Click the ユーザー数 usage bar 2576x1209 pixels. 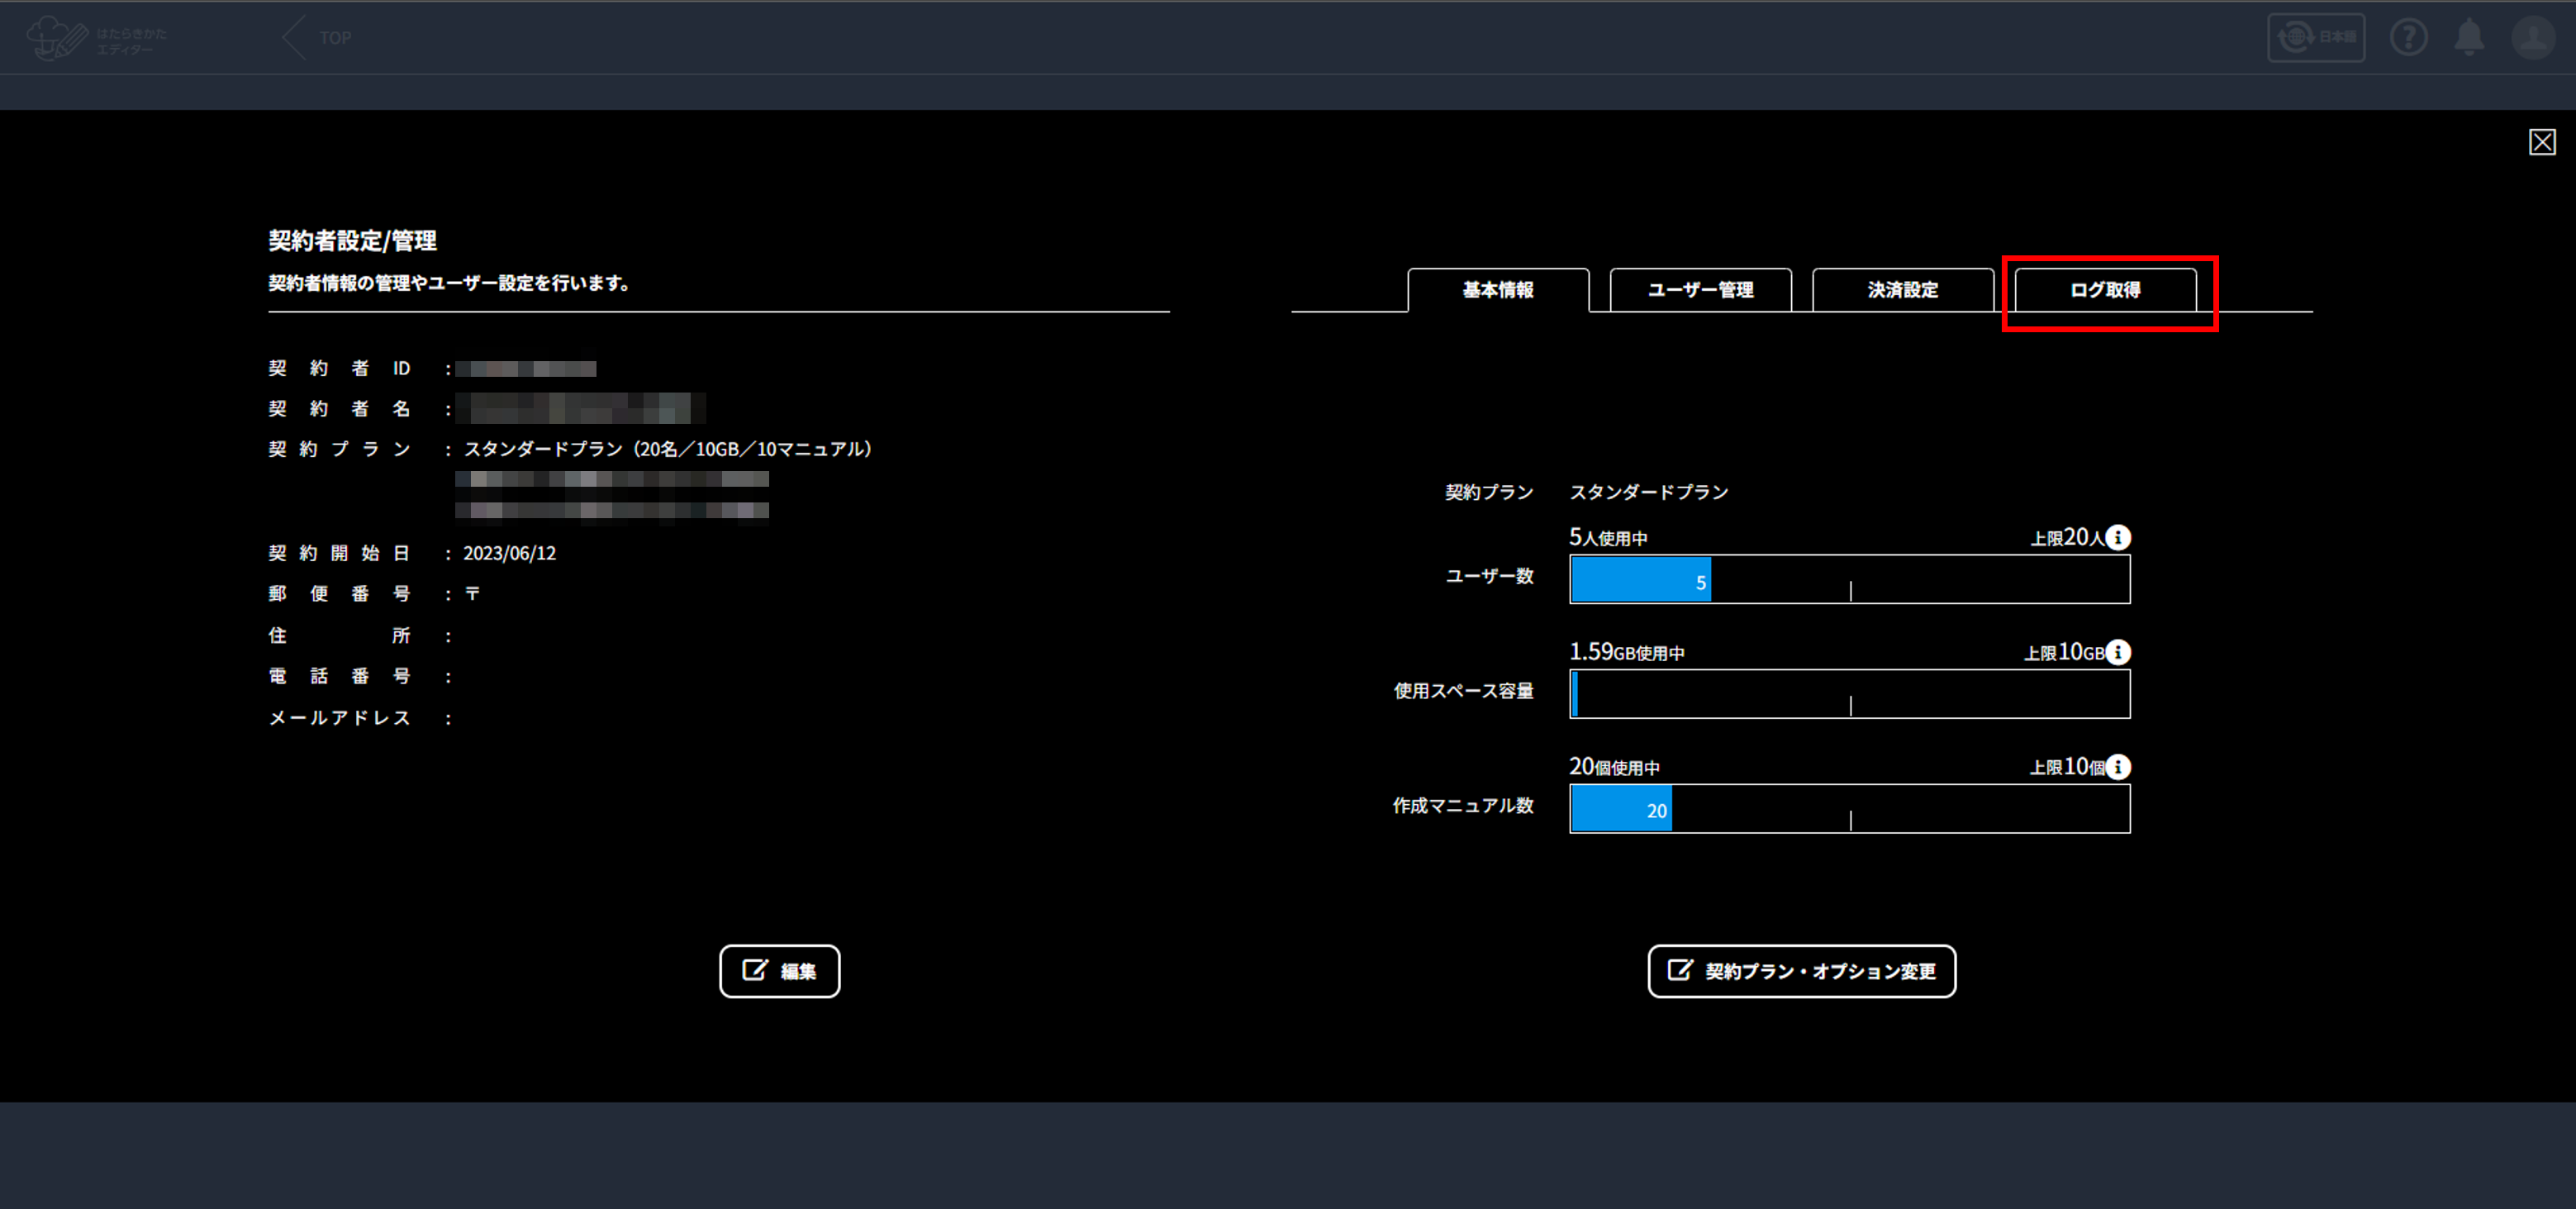[x=1849, y=580]
